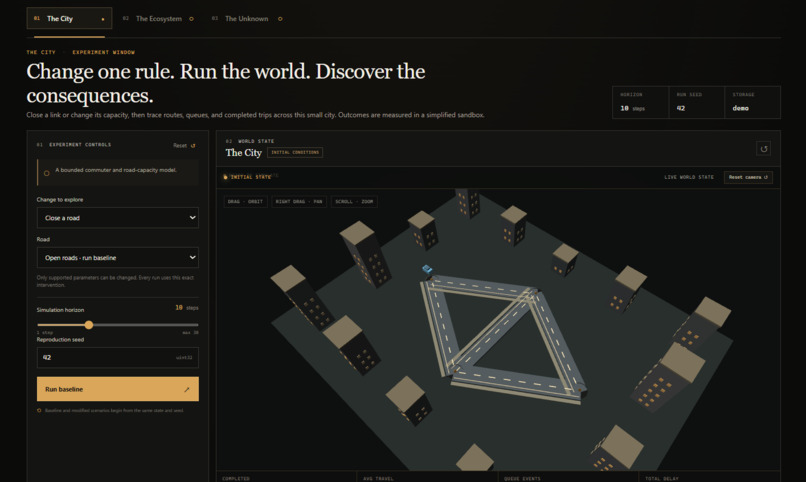806x482 pixels.
Task: Click the Simulation horizon slider handle
Action: click(x=89, y=325)
